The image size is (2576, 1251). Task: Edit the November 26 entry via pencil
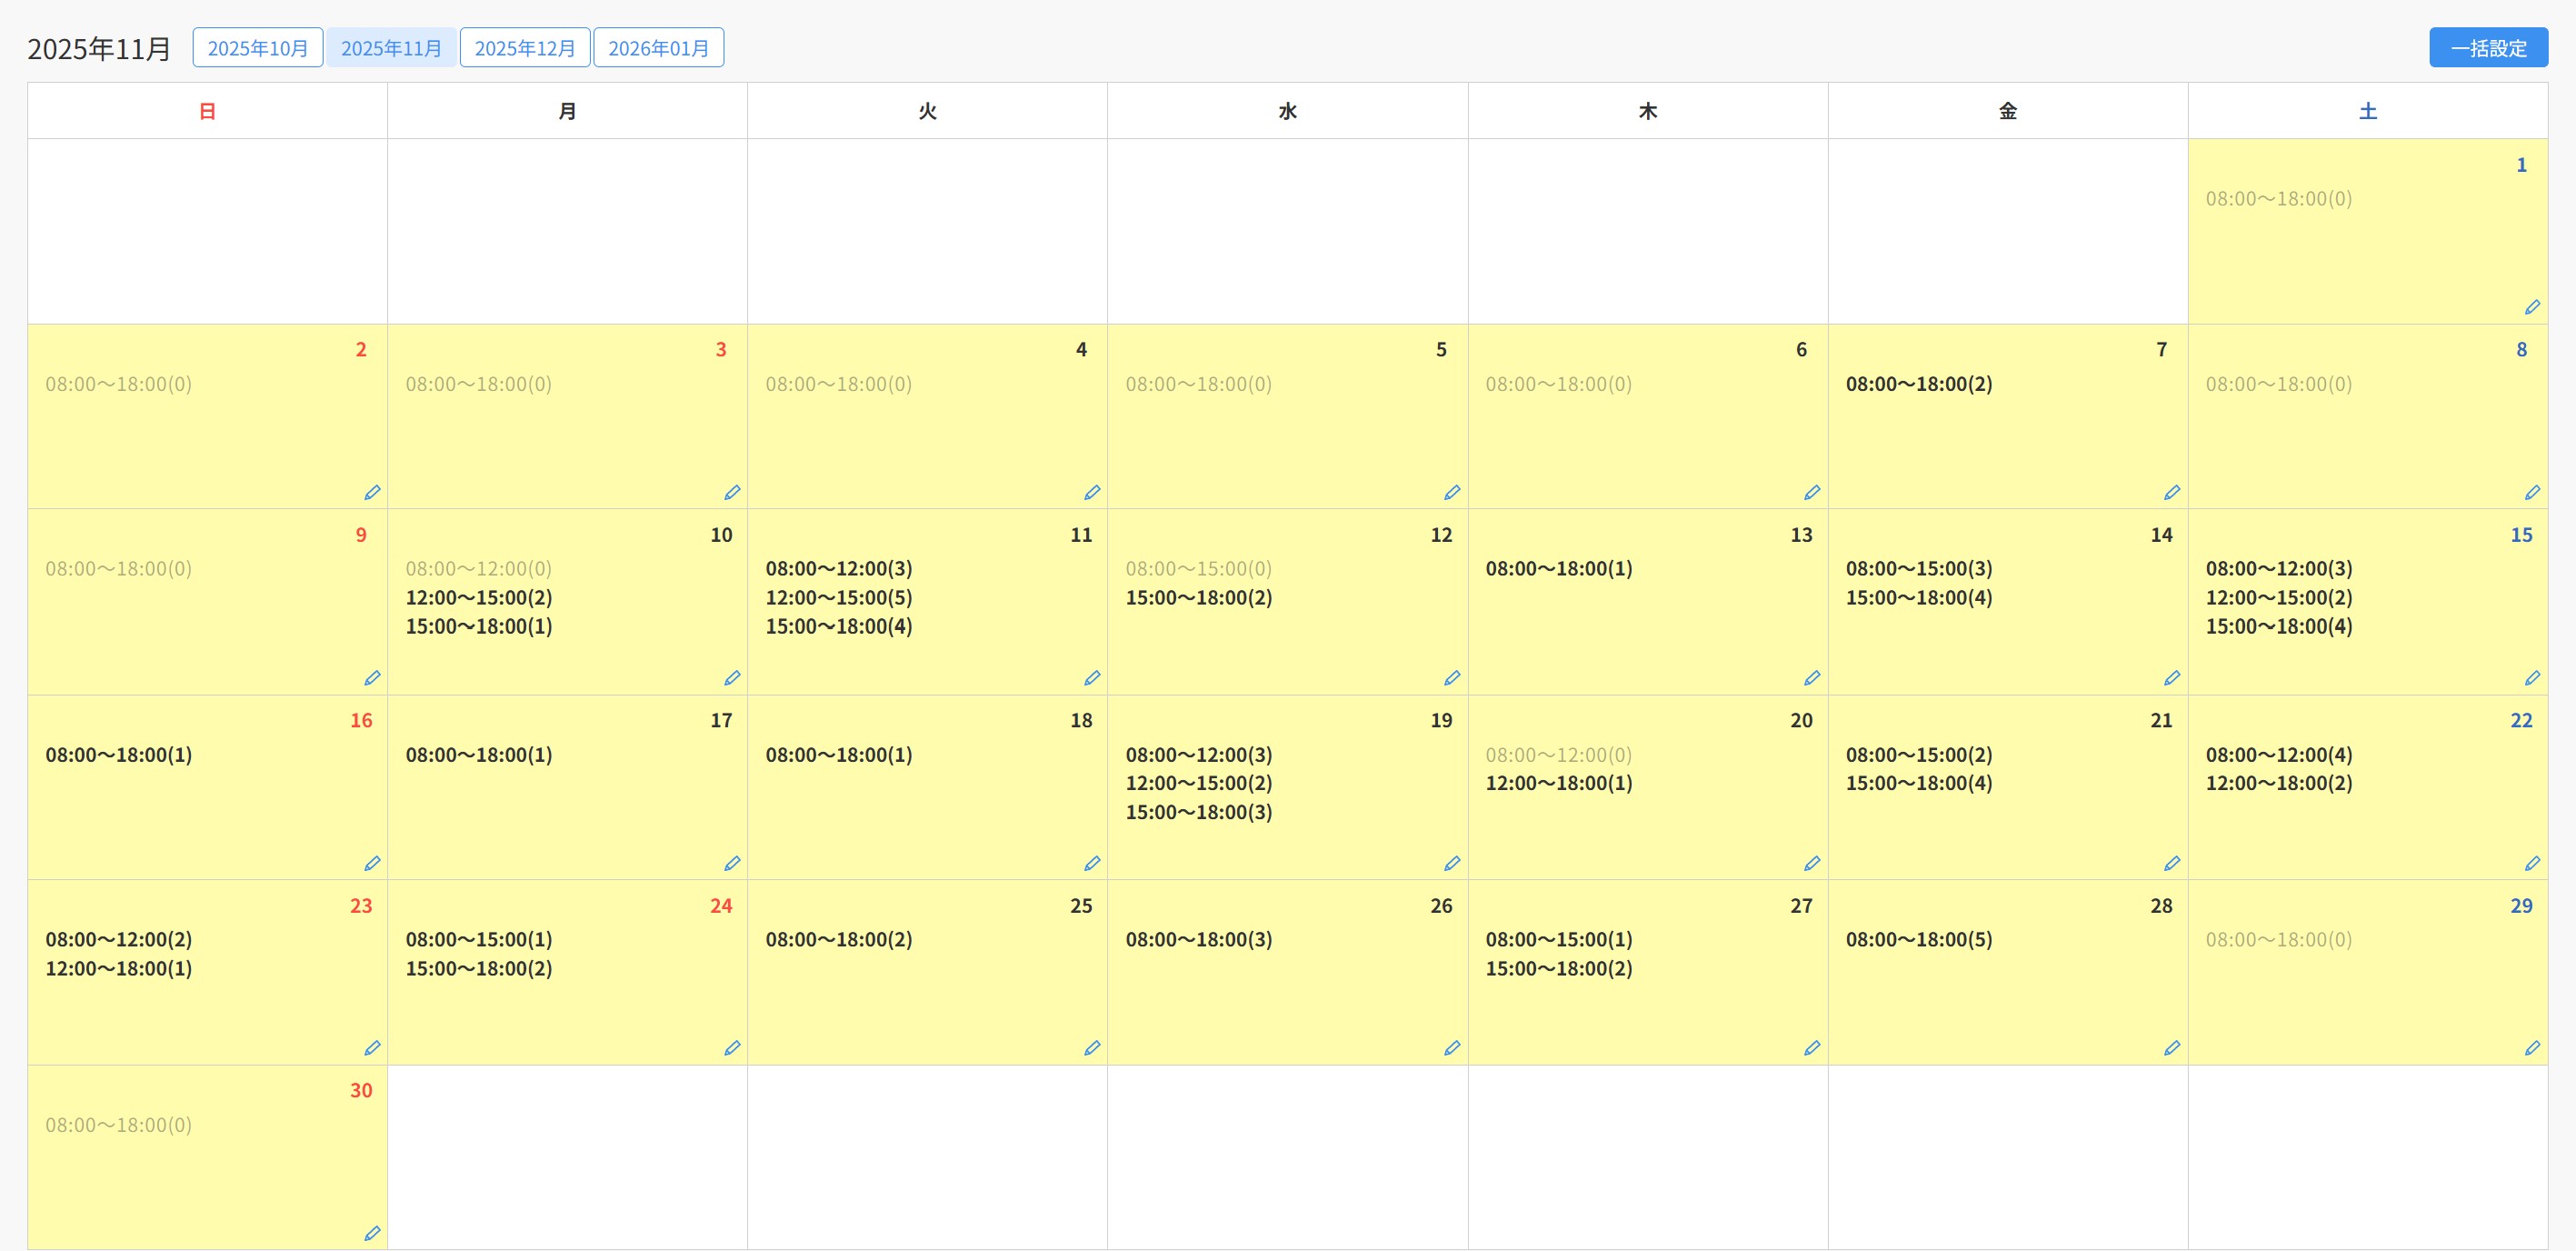pyautogui.click(x=1452, y=1048)
